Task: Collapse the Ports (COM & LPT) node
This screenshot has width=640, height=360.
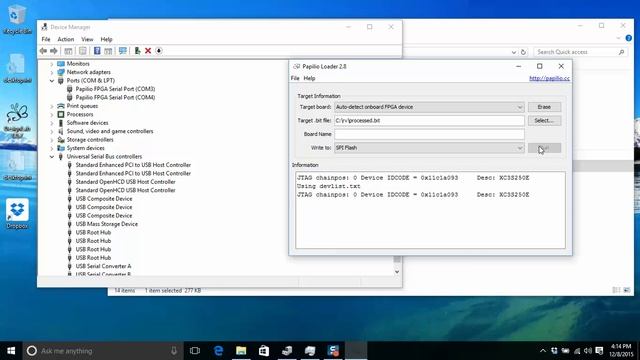Action: click(52, 81)
